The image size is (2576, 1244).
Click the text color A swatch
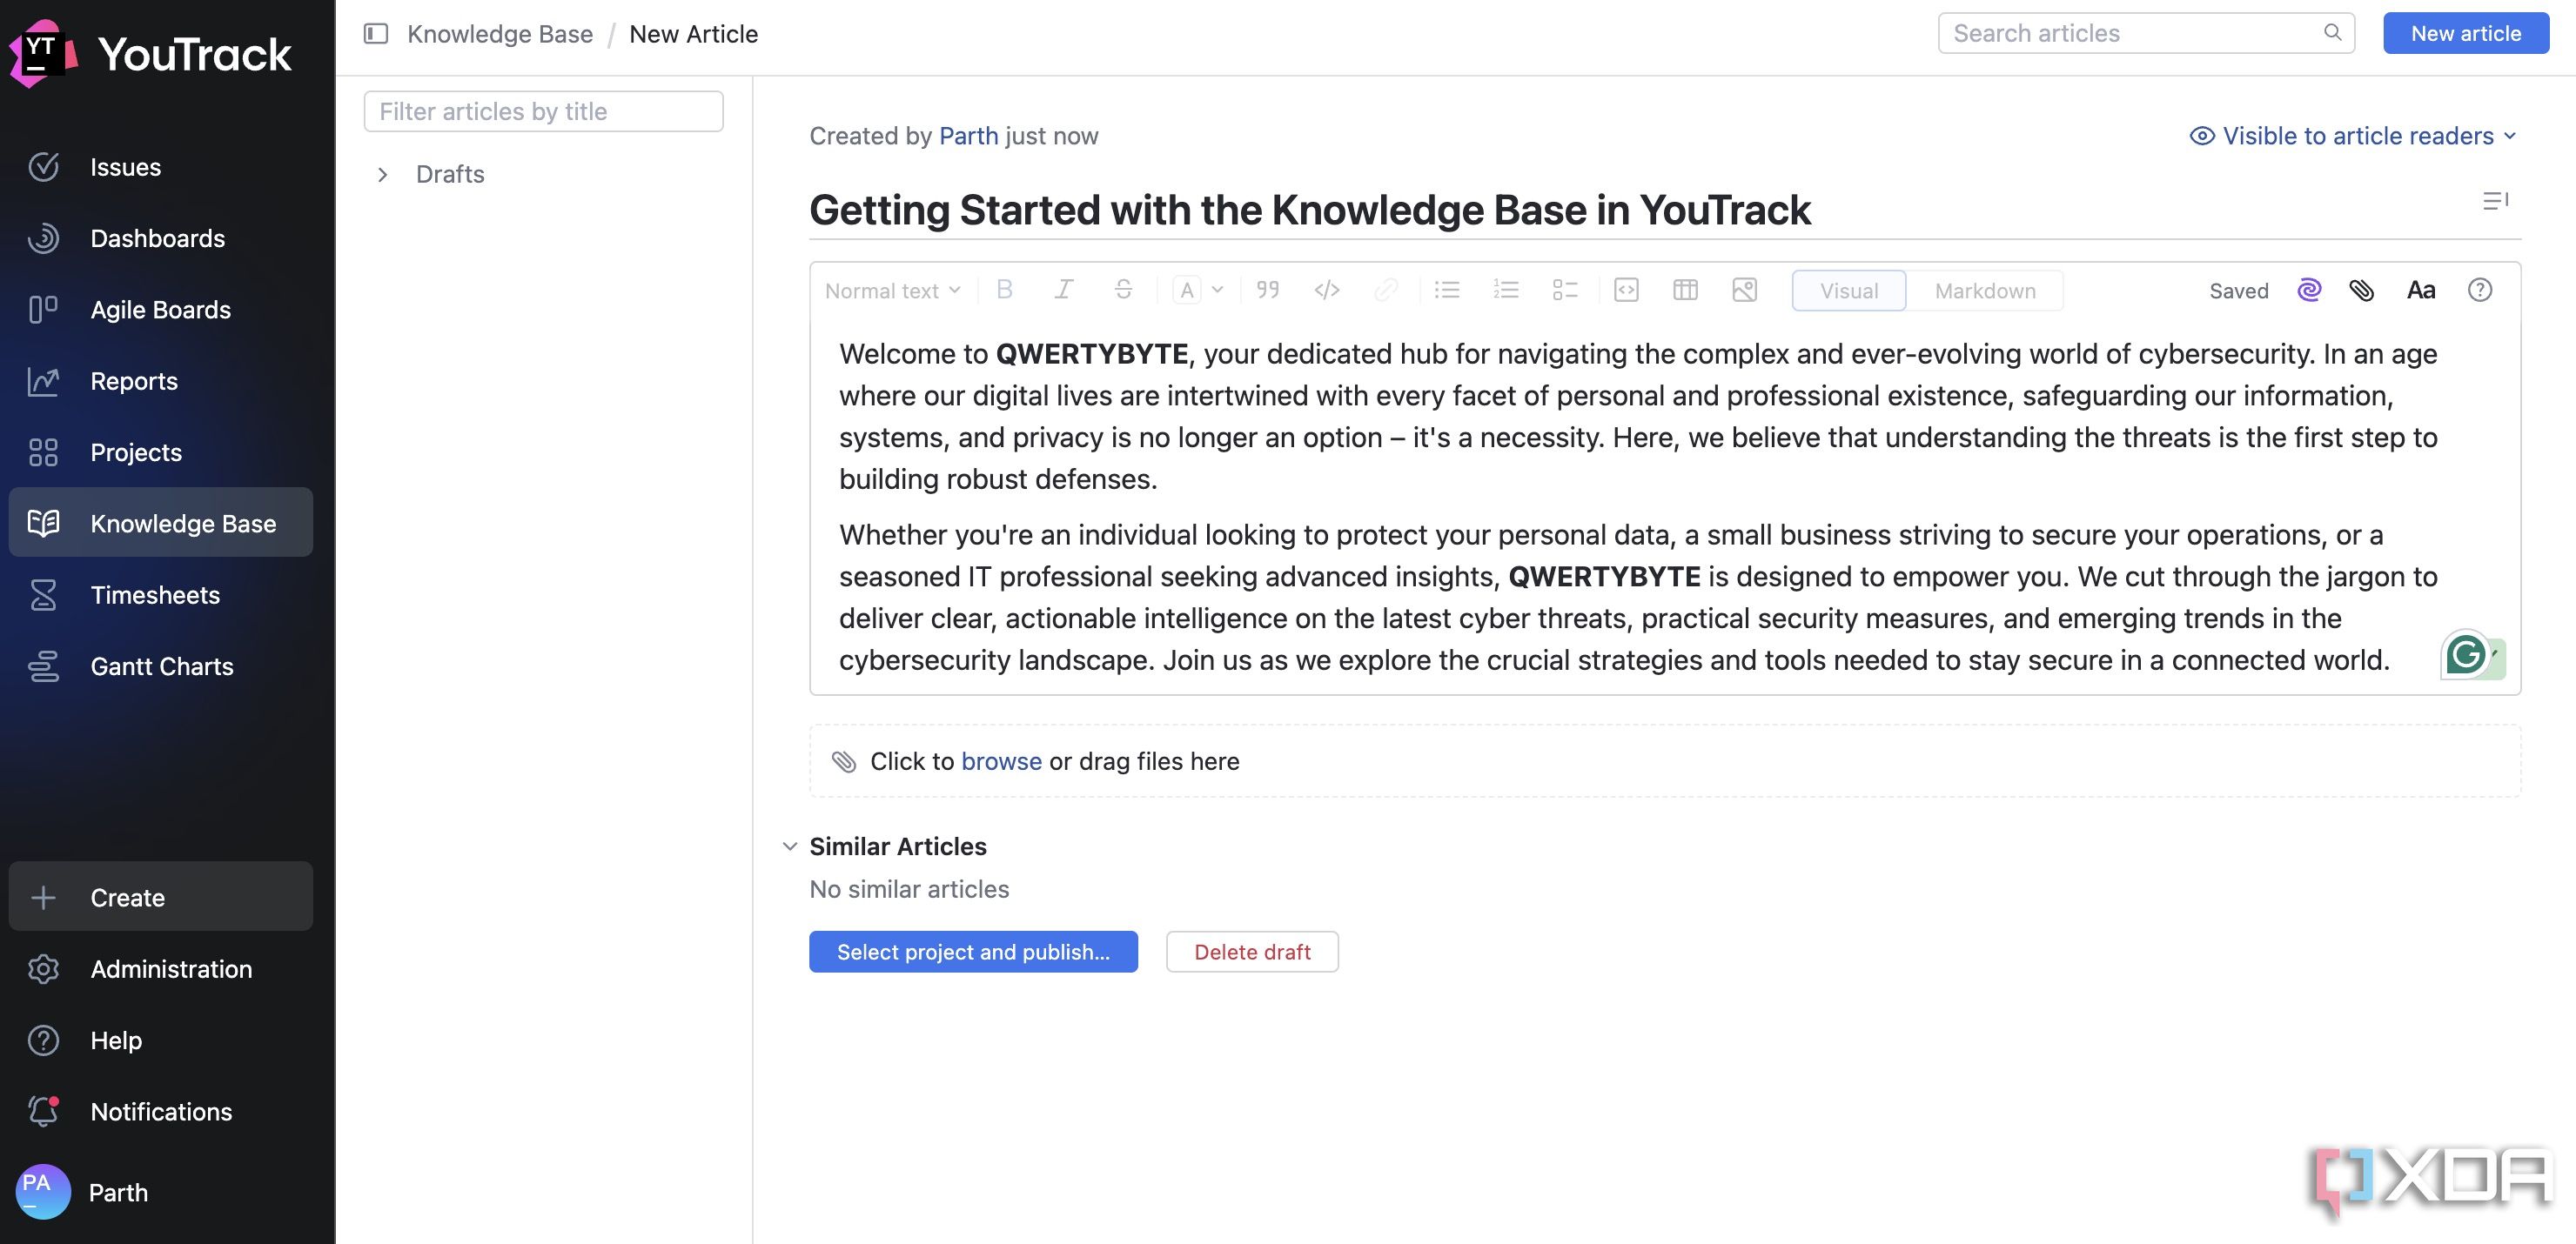point(1186,290)
